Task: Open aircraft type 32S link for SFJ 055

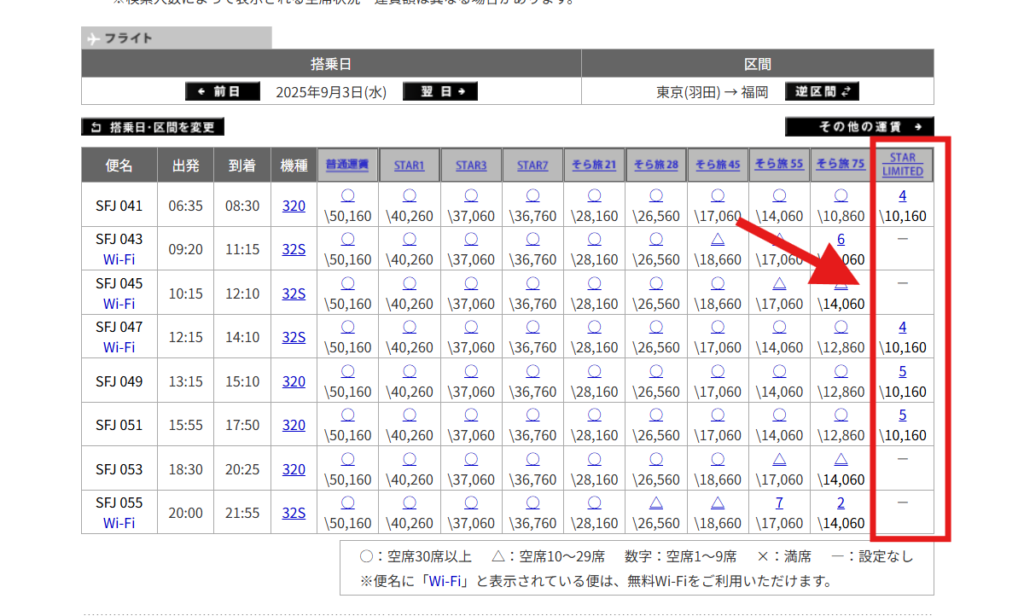Action: 294,513
